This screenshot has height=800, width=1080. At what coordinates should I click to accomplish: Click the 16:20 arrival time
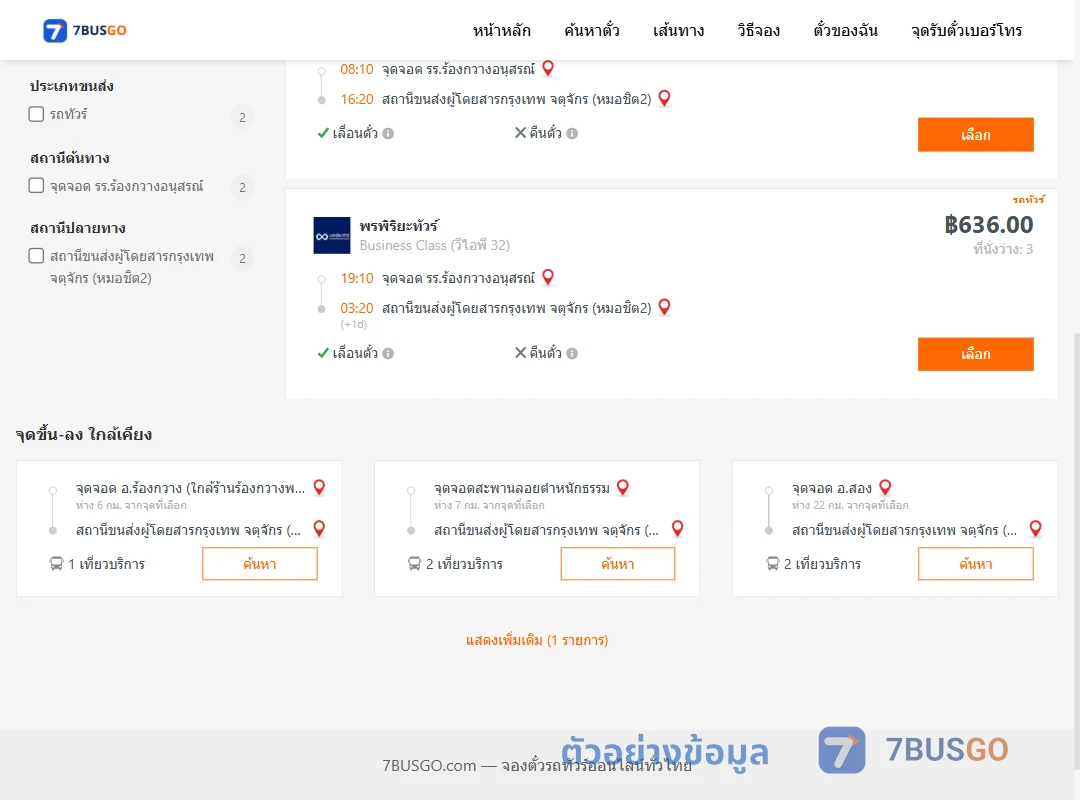(357, 99)
